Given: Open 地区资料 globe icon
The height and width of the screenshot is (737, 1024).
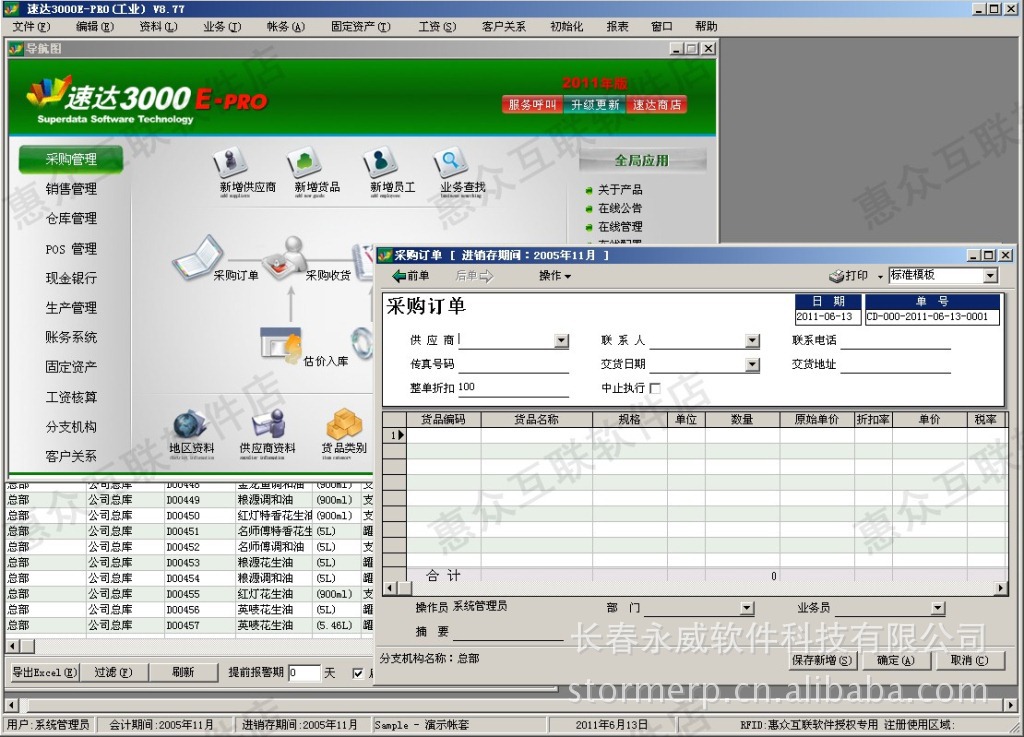Looking at the screenshot, I should tap(190, 424).
